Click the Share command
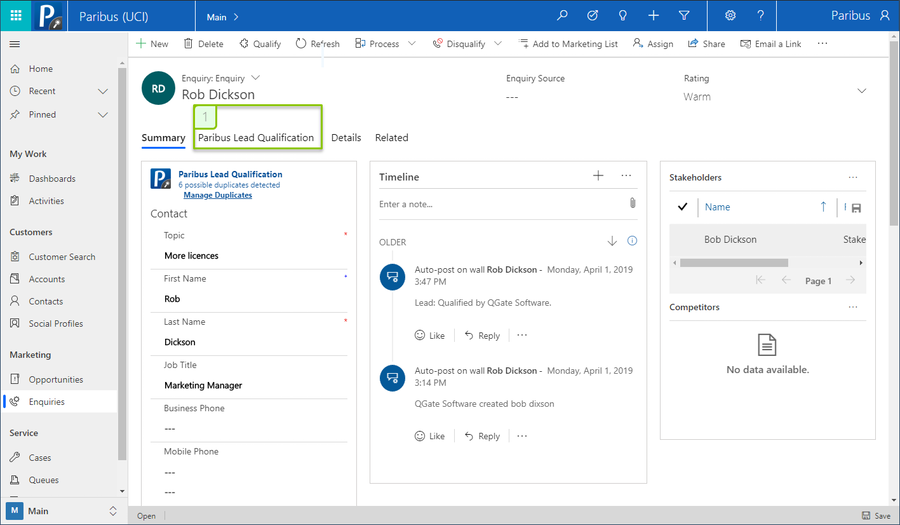 [x=707, y=44]
